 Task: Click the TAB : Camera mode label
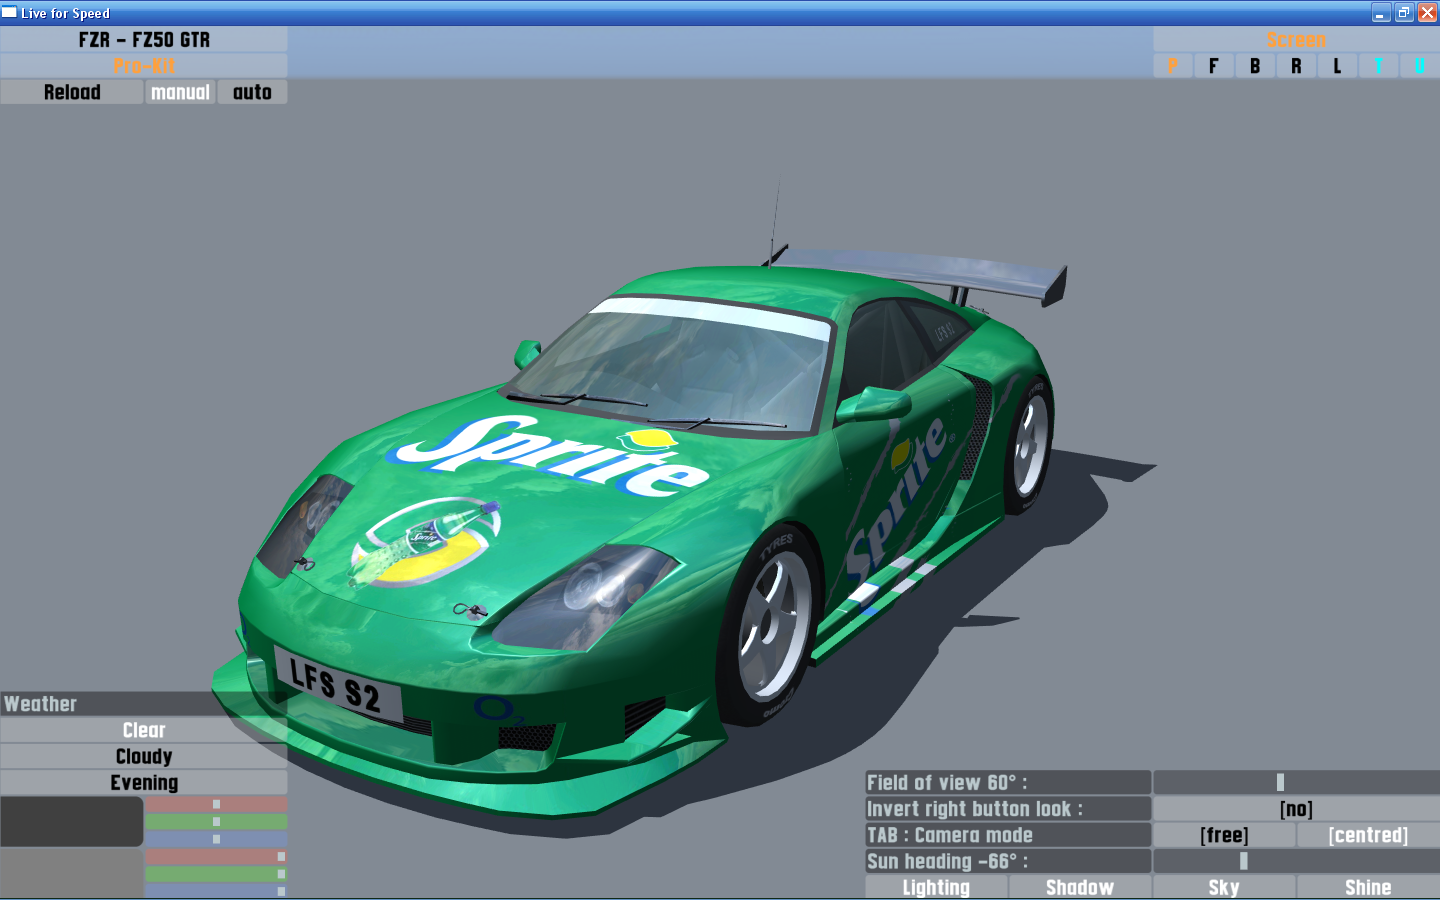[1008, 834]
